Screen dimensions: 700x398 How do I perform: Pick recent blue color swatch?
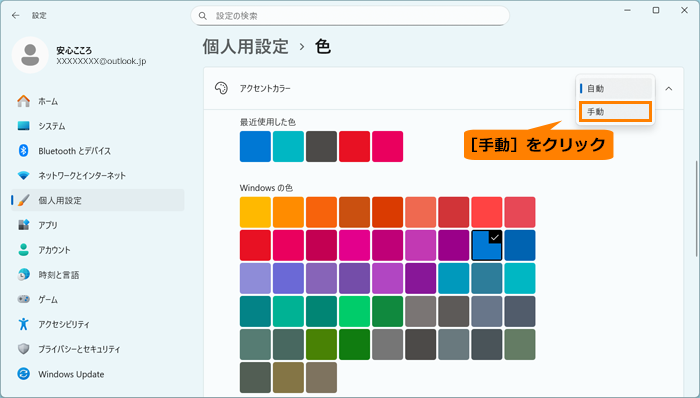coord(255,146)
